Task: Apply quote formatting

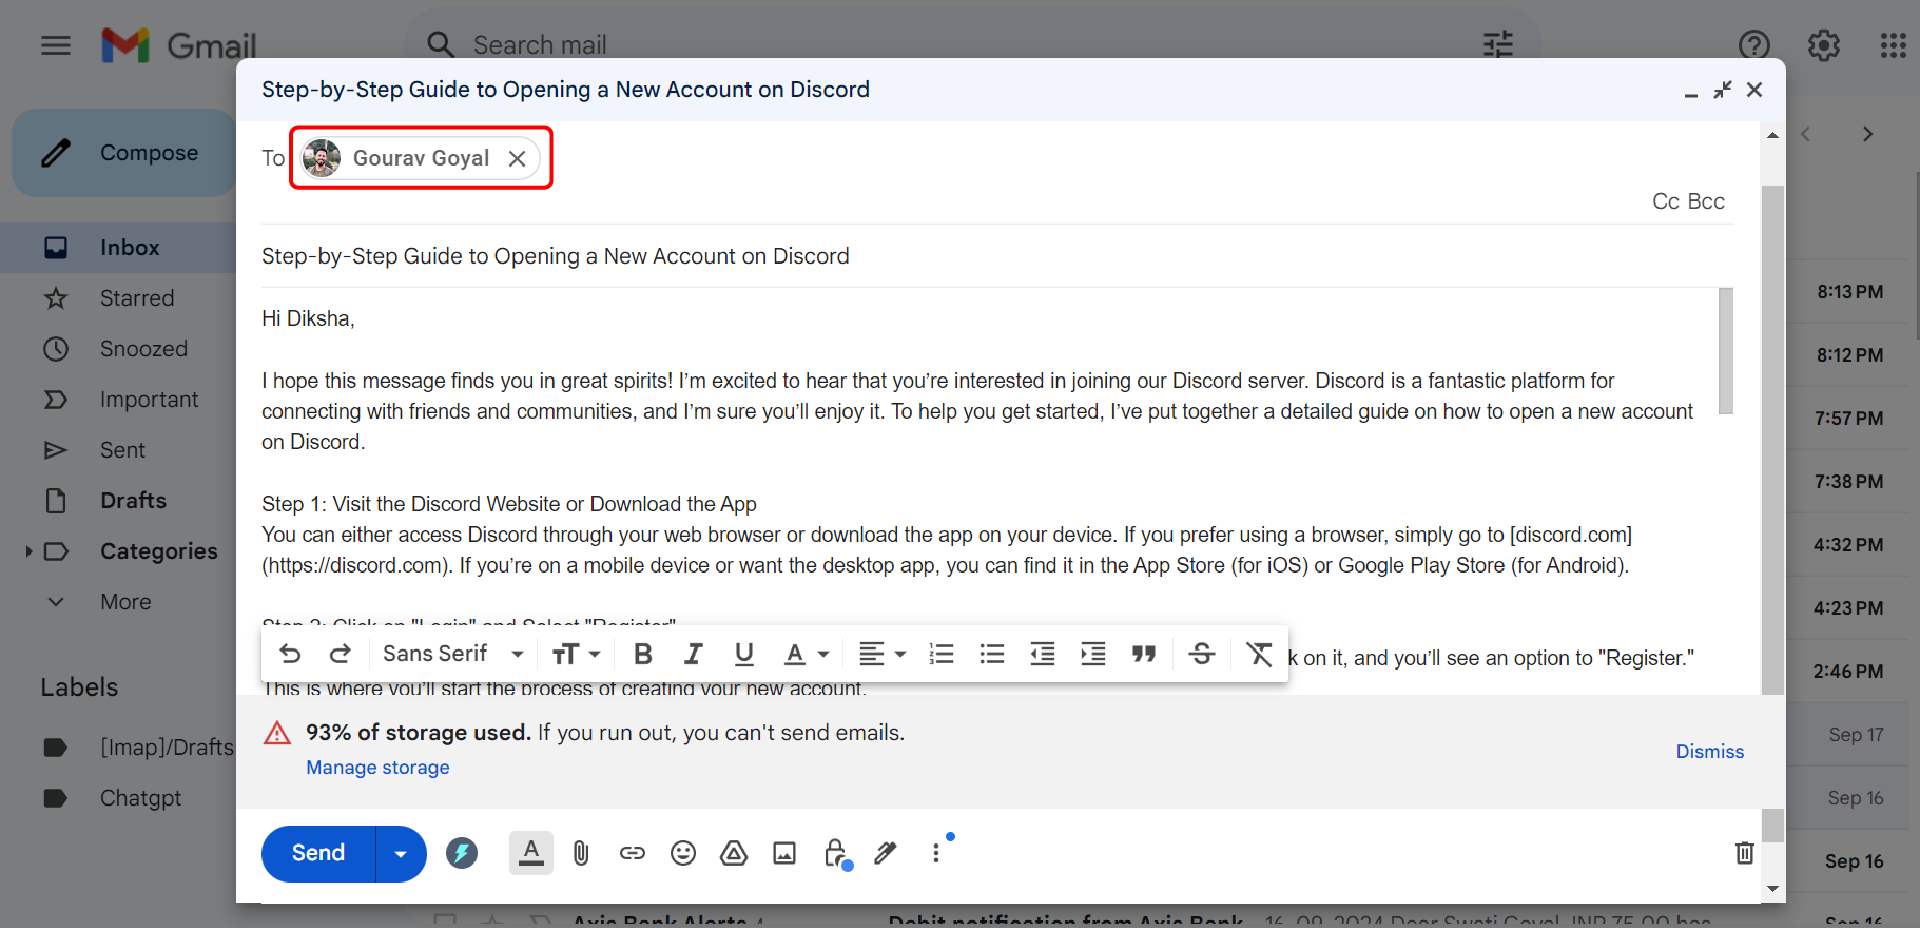Action: 1143,654
